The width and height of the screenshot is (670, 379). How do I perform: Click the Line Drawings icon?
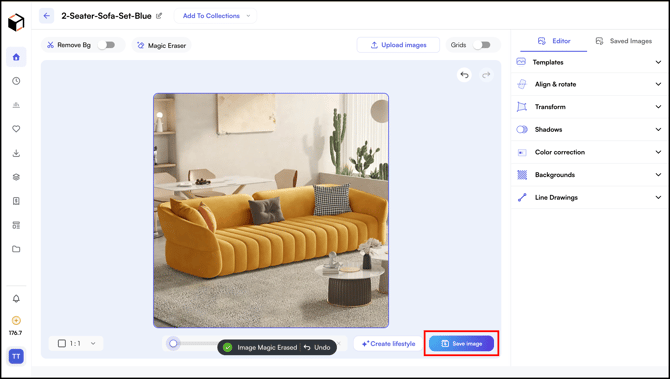[522, 197]
